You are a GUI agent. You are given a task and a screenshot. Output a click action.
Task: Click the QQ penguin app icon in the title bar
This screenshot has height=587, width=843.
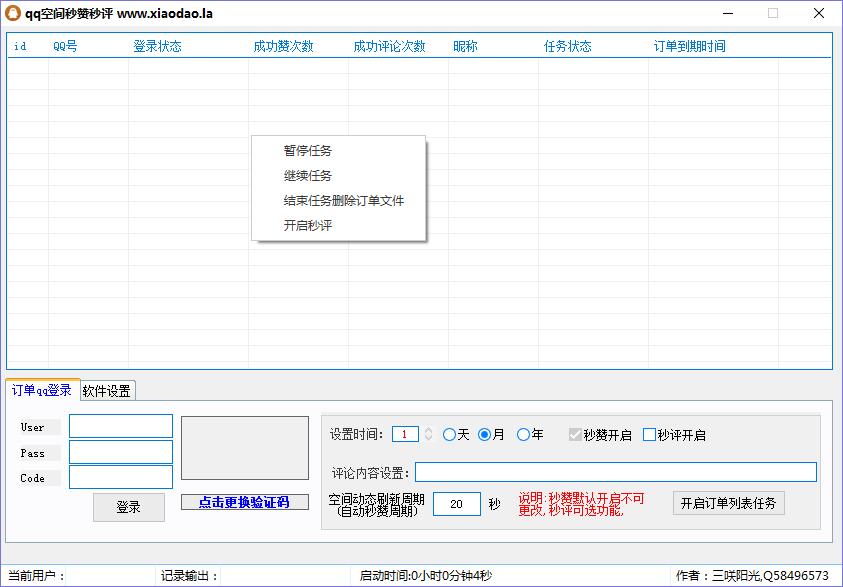[x=12, y=13]
